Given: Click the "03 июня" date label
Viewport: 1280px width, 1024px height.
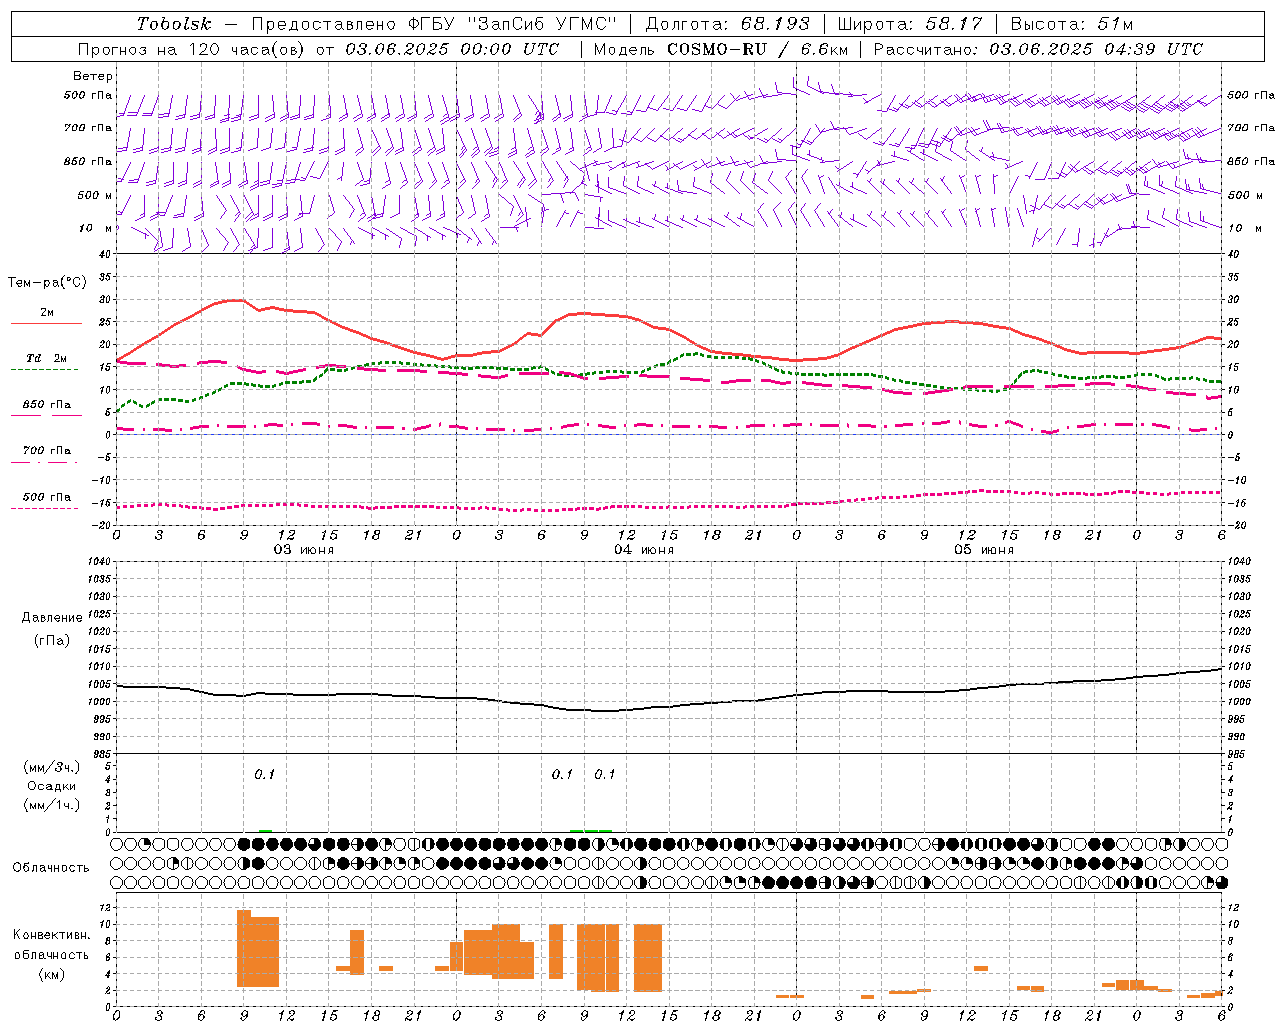Looking at the screenshot, I should point(304,550).
